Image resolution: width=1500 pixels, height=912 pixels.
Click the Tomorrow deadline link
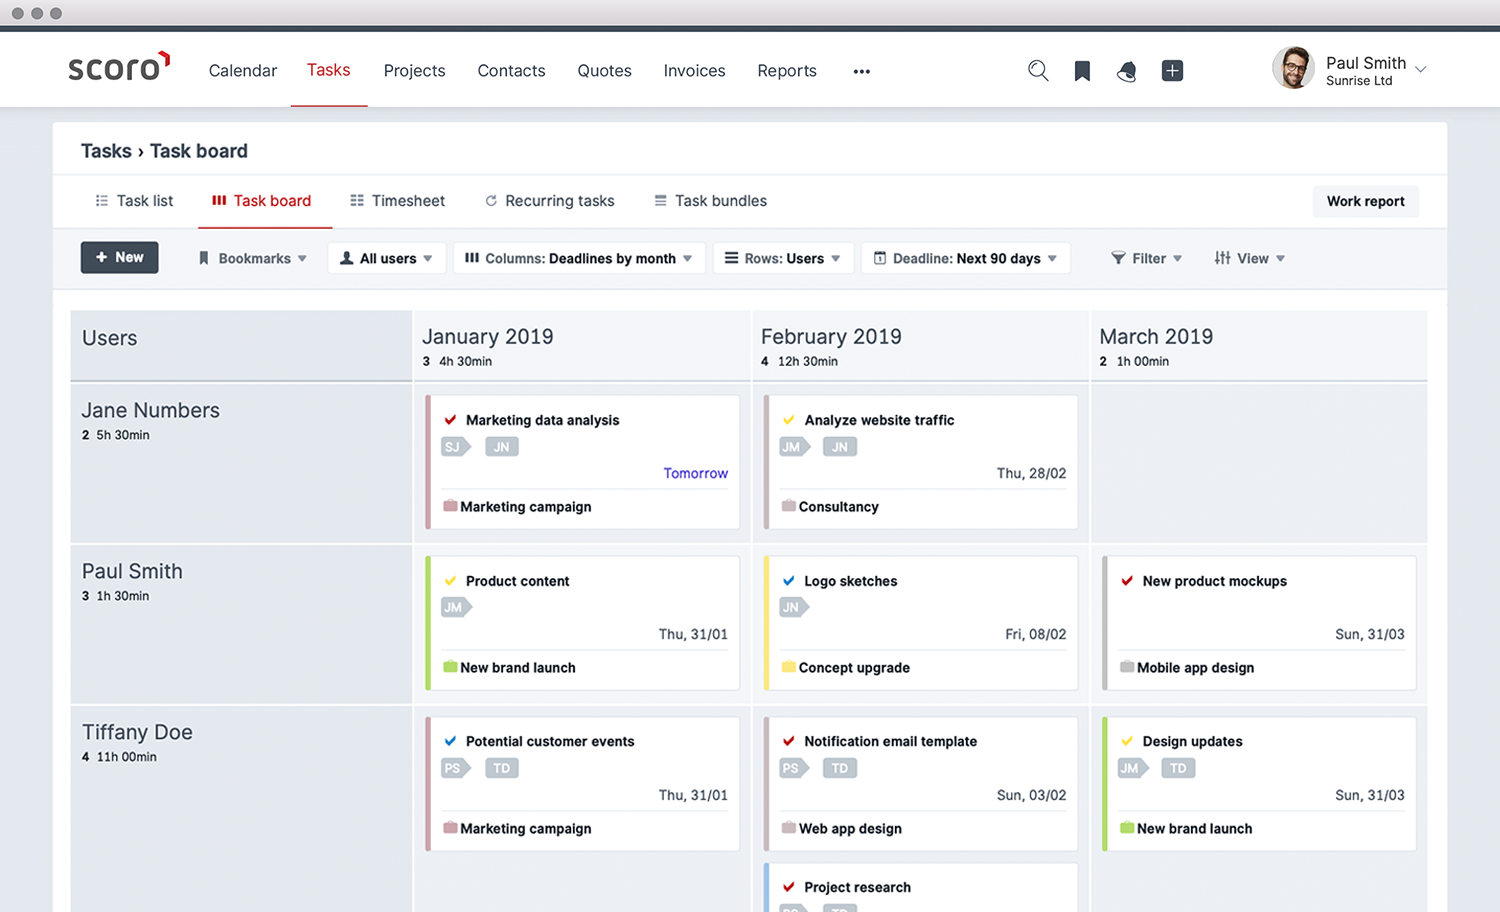[x=696, y=473]
